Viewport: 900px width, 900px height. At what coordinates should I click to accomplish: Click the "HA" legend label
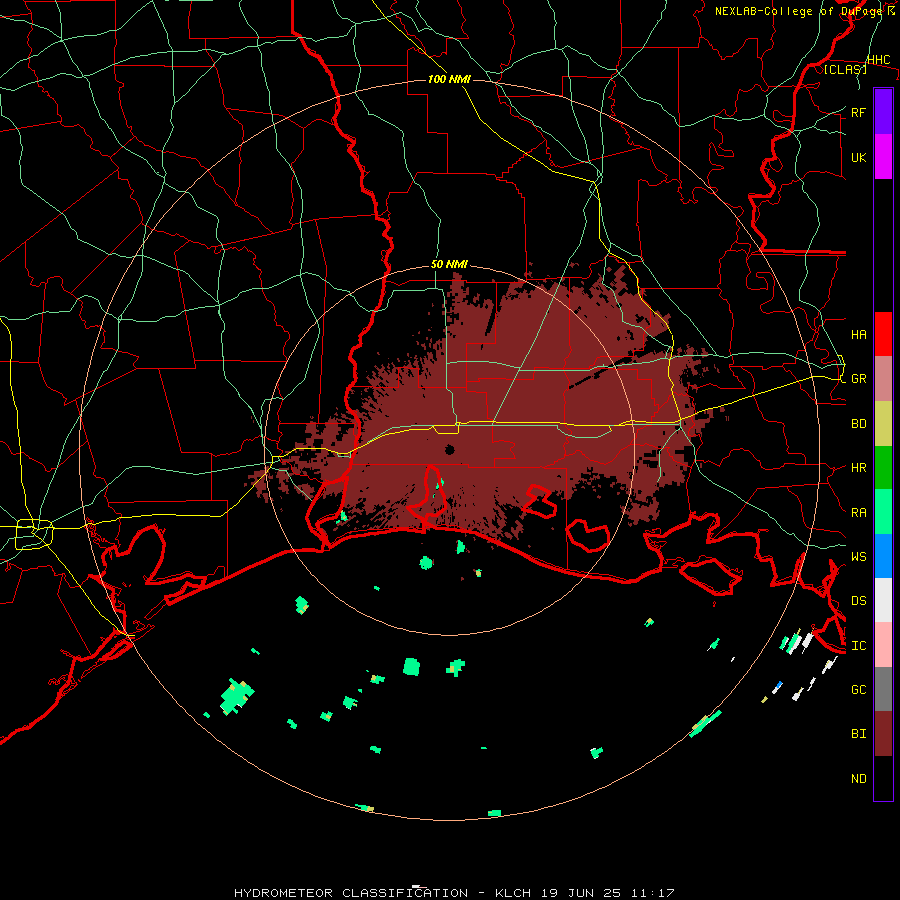click(x=858, y=335)
